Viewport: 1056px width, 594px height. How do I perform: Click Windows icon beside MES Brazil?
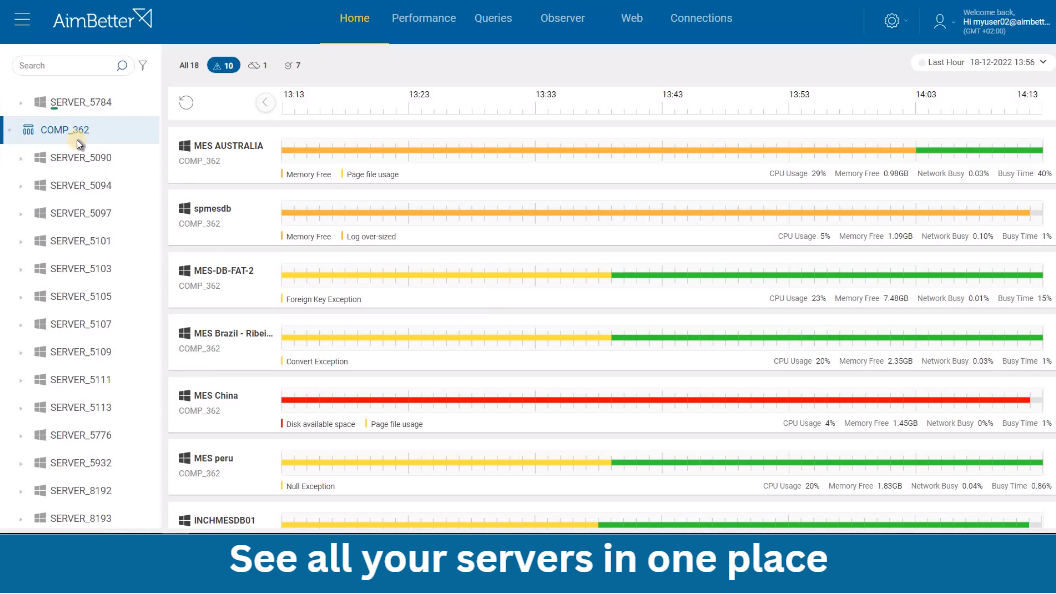(185, 333)
